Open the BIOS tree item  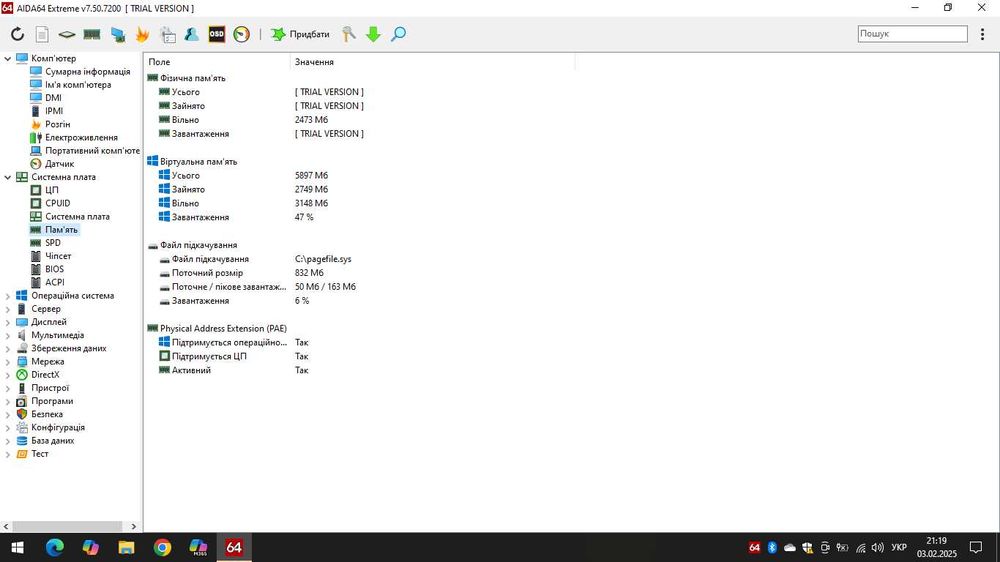(54, 269)
